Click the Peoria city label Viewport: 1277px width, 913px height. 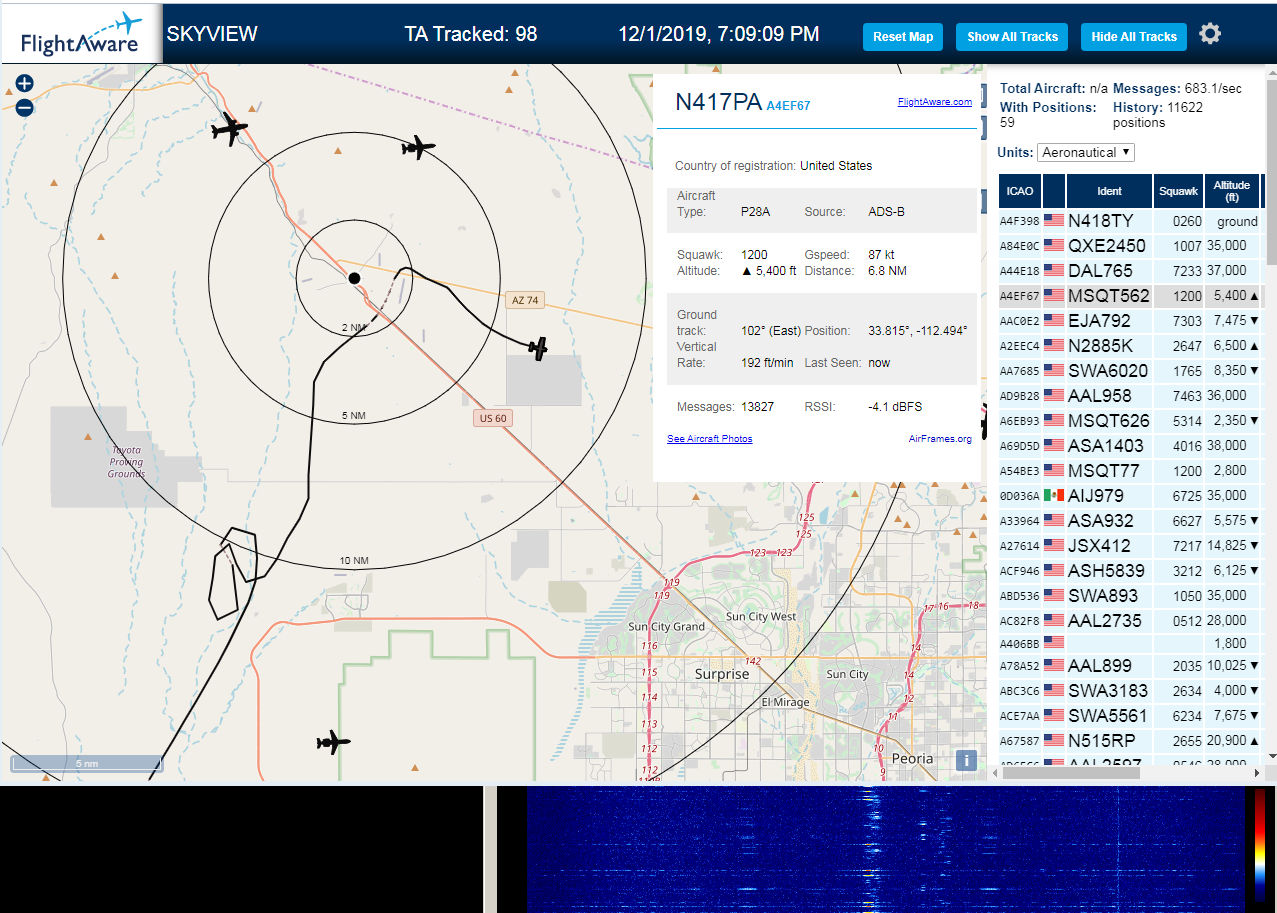tap(912, 758)
